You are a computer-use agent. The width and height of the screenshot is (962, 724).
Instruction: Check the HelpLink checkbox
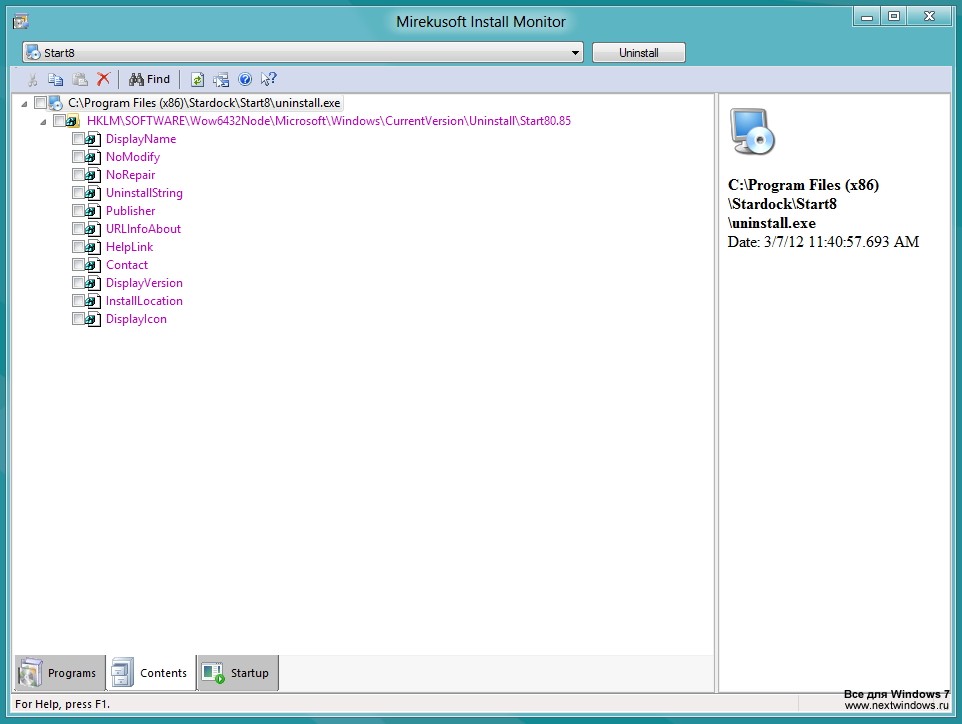pos(78,247)
